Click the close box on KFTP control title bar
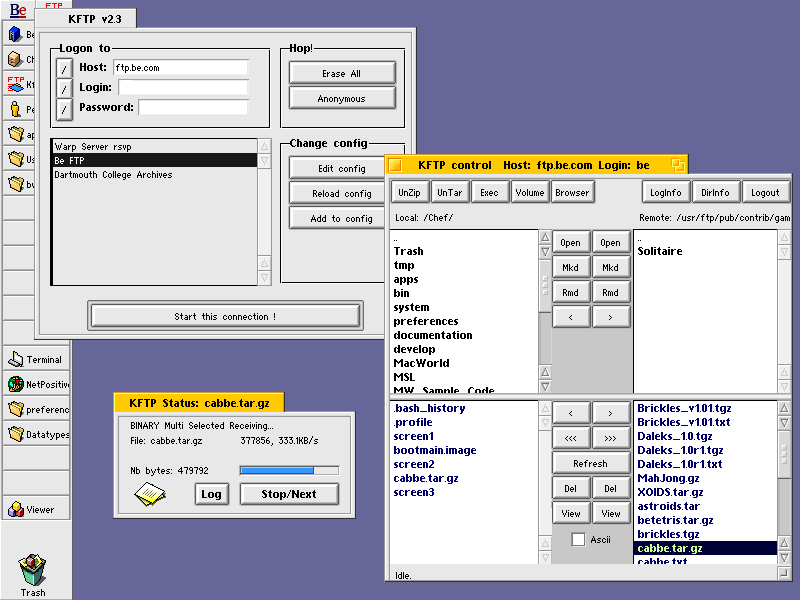 click(395, 165)
